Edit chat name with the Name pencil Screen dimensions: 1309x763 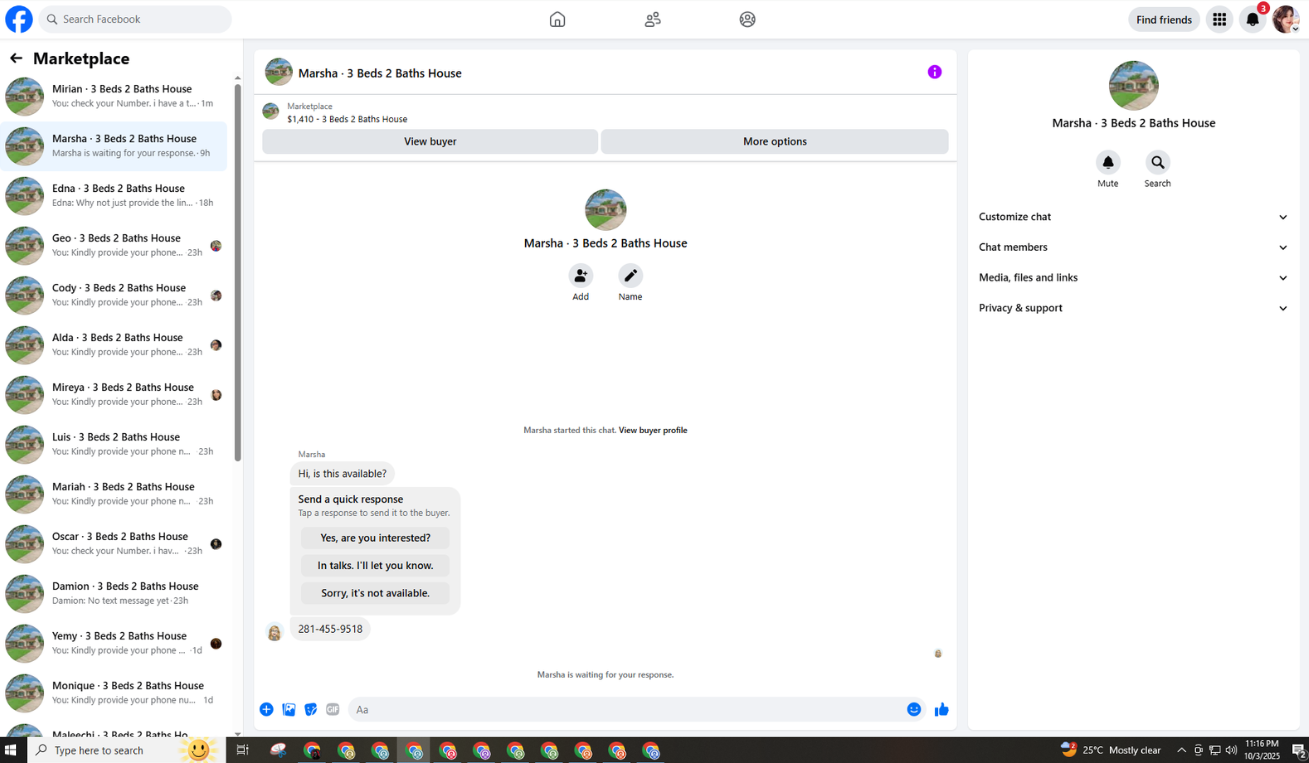coord(630,276)
